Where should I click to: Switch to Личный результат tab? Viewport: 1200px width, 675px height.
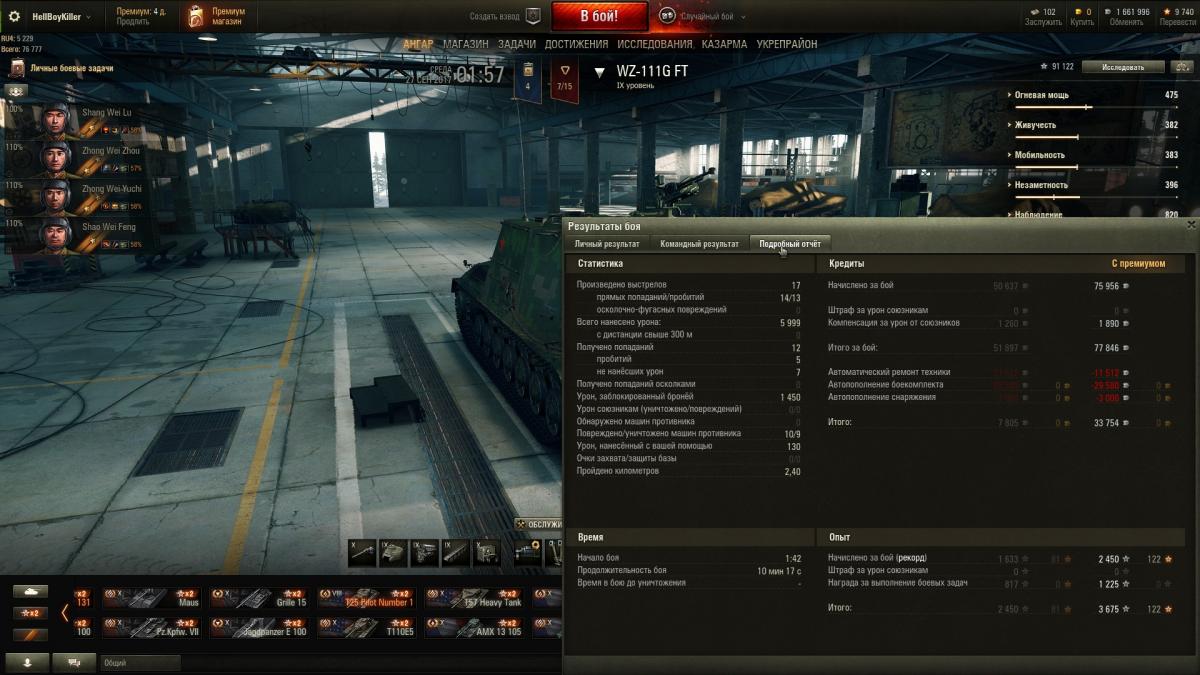[607, 244]
